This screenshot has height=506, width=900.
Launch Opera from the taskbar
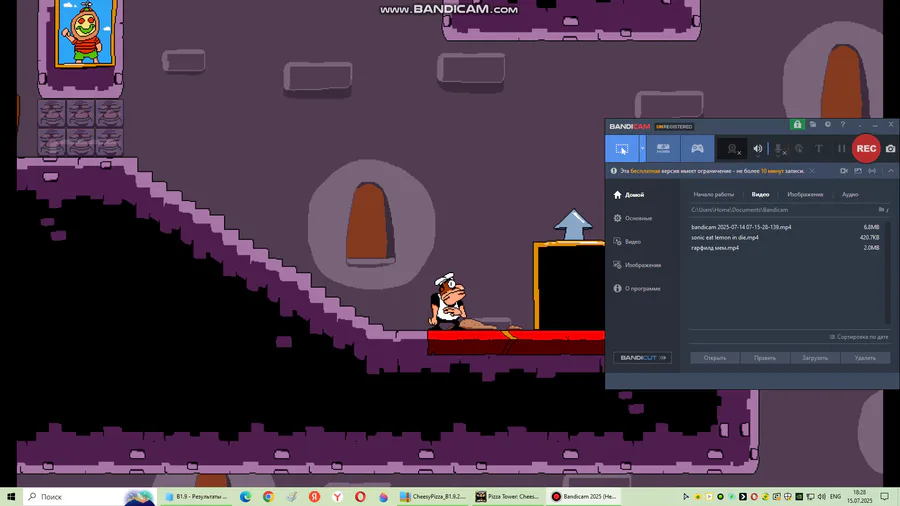[360, 497]
